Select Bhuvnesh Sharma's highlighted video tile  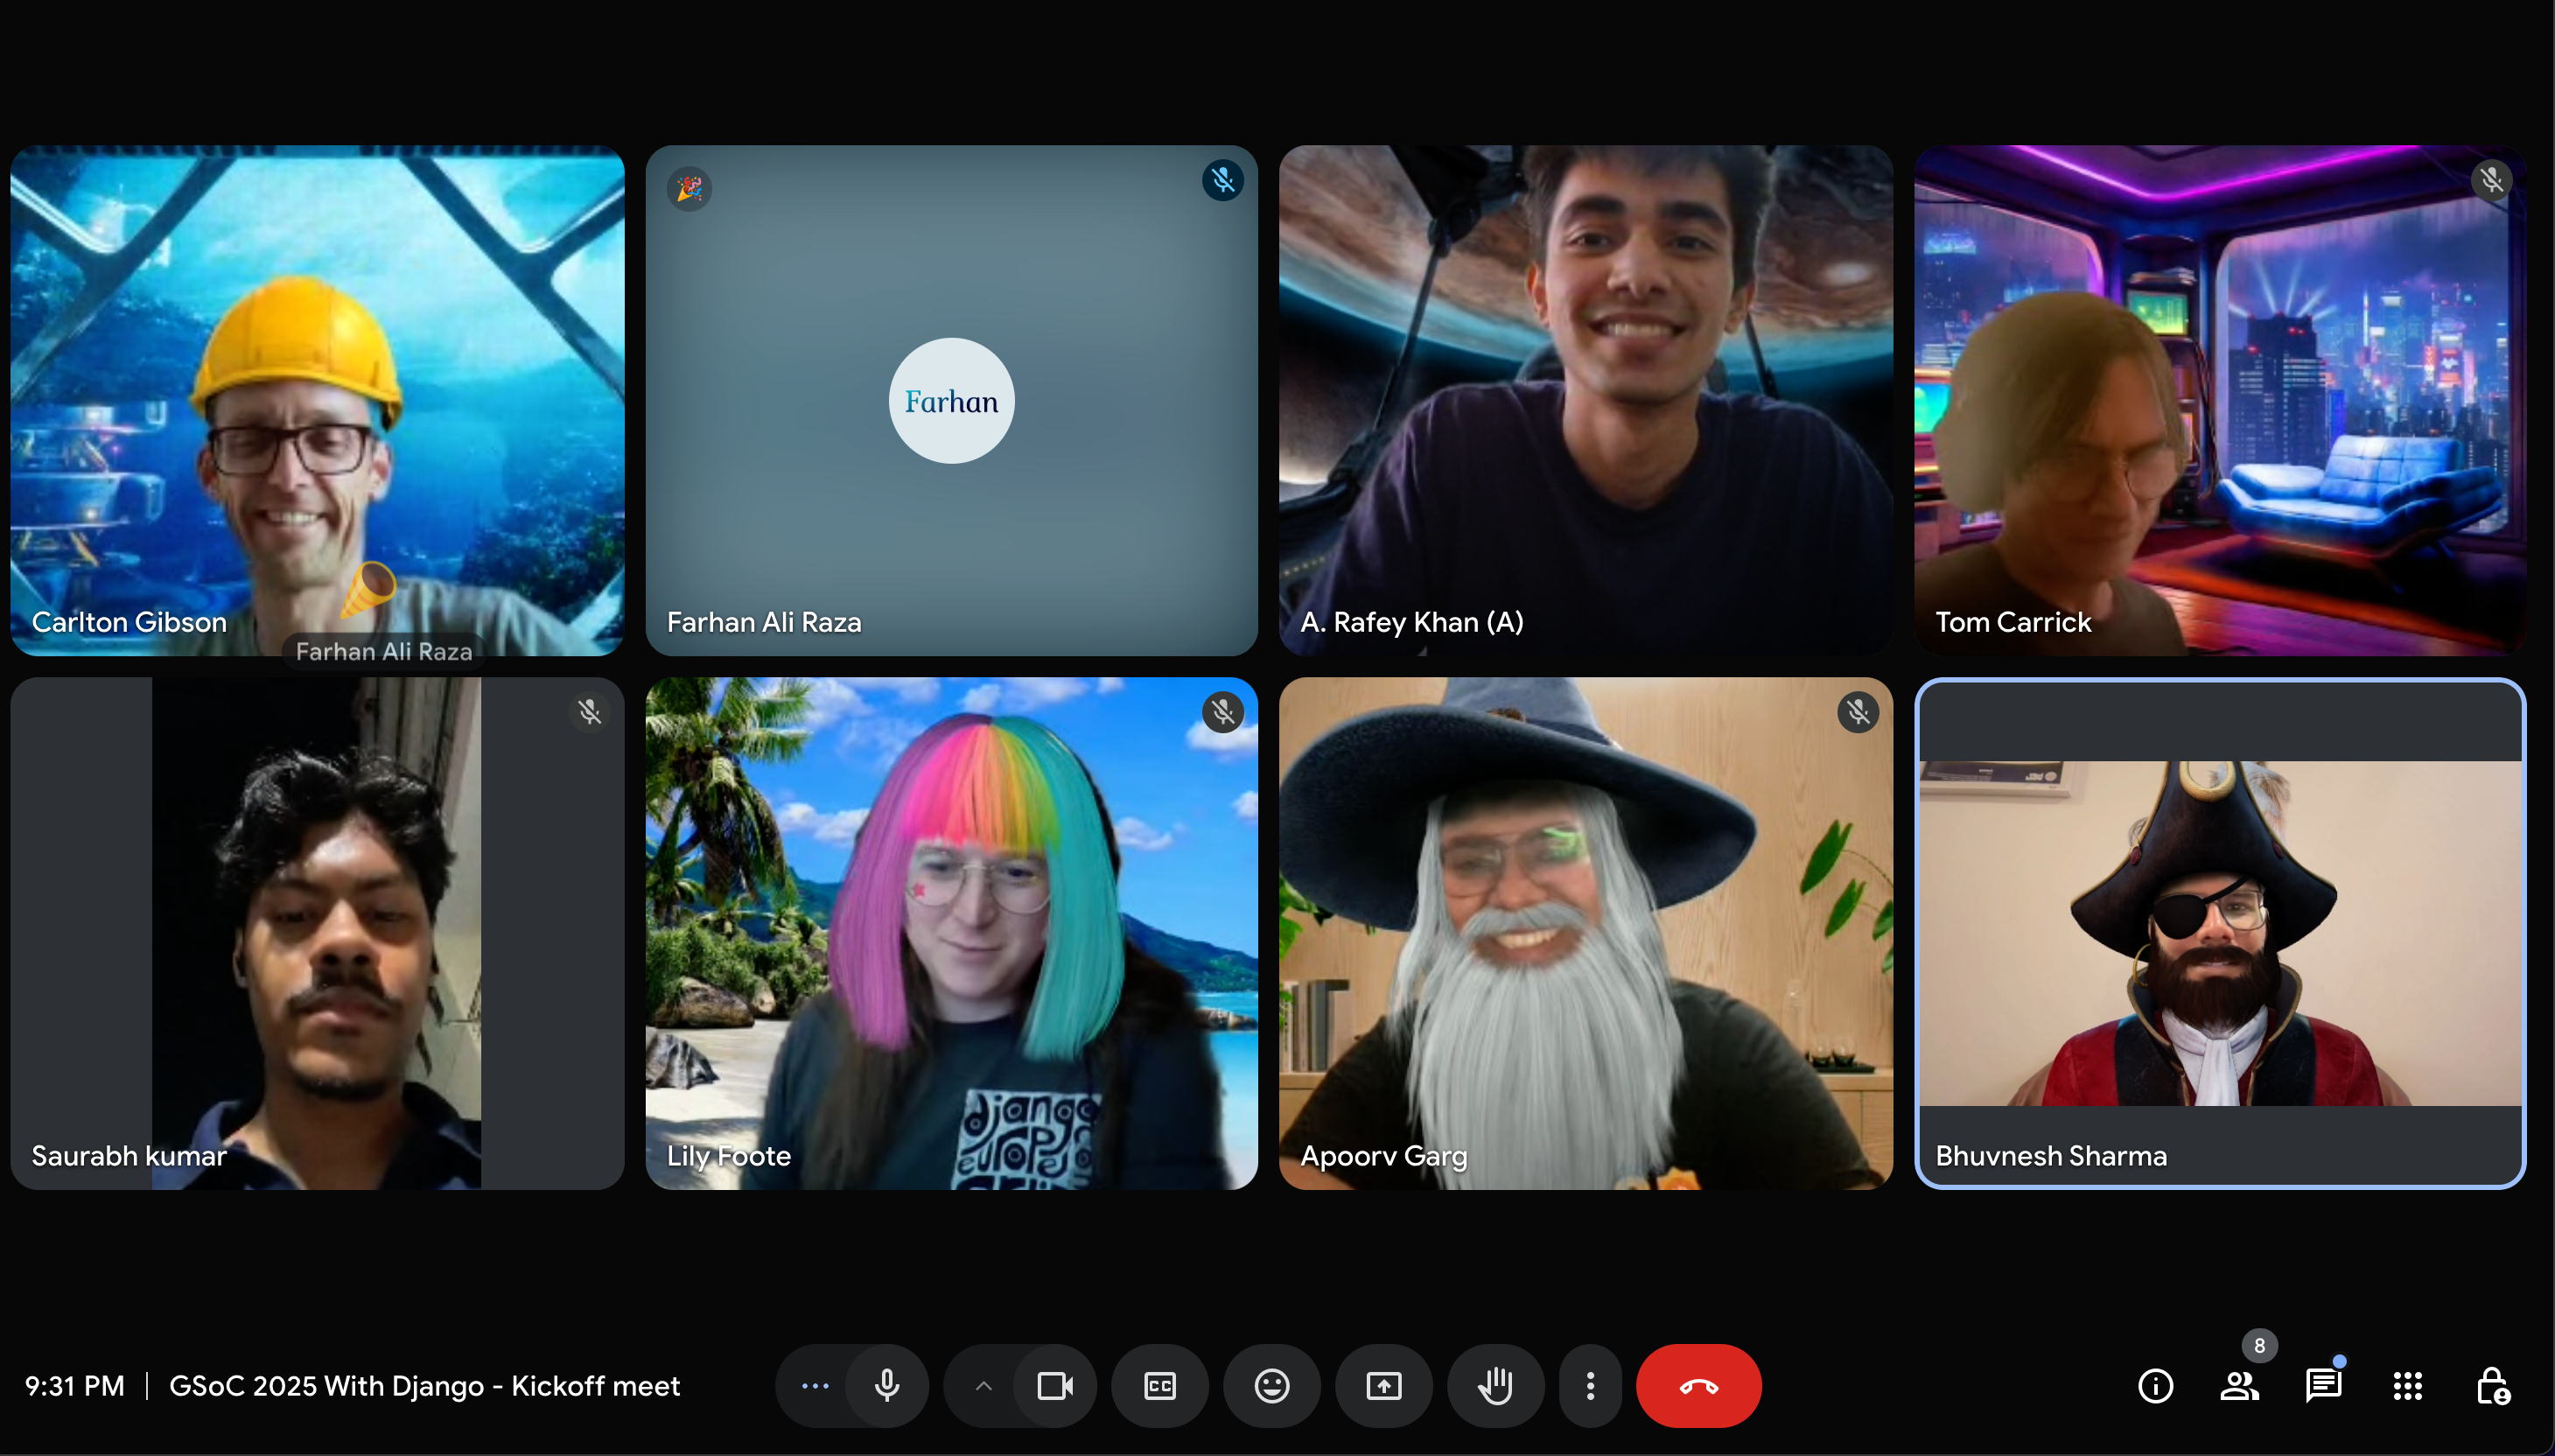2219,932
